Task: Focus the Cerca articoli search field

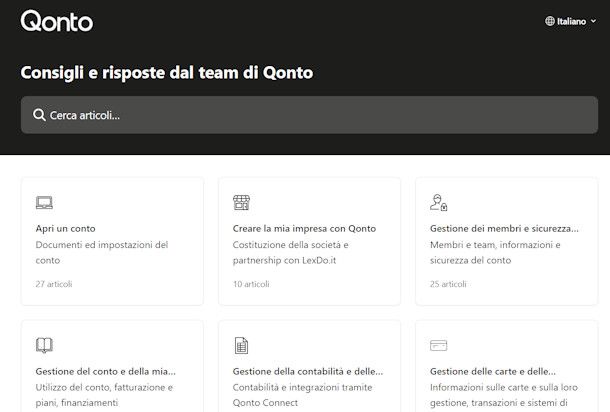Action: pyautogui.click(x=309, y=115)
